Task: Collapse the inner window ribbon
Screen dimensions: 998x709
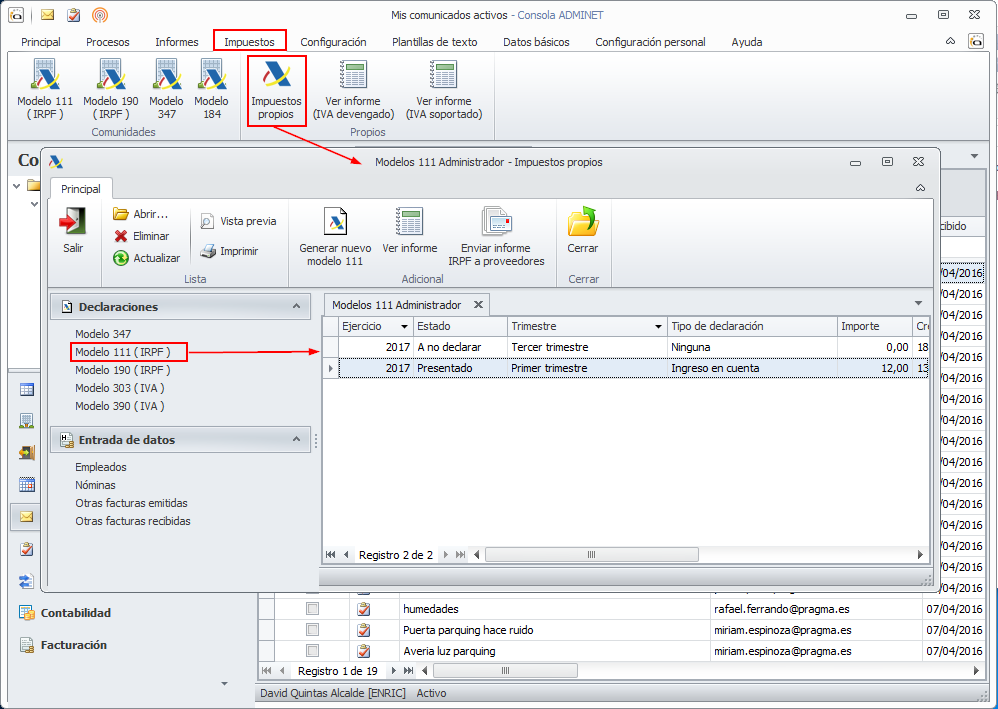Action: point(920,188)
